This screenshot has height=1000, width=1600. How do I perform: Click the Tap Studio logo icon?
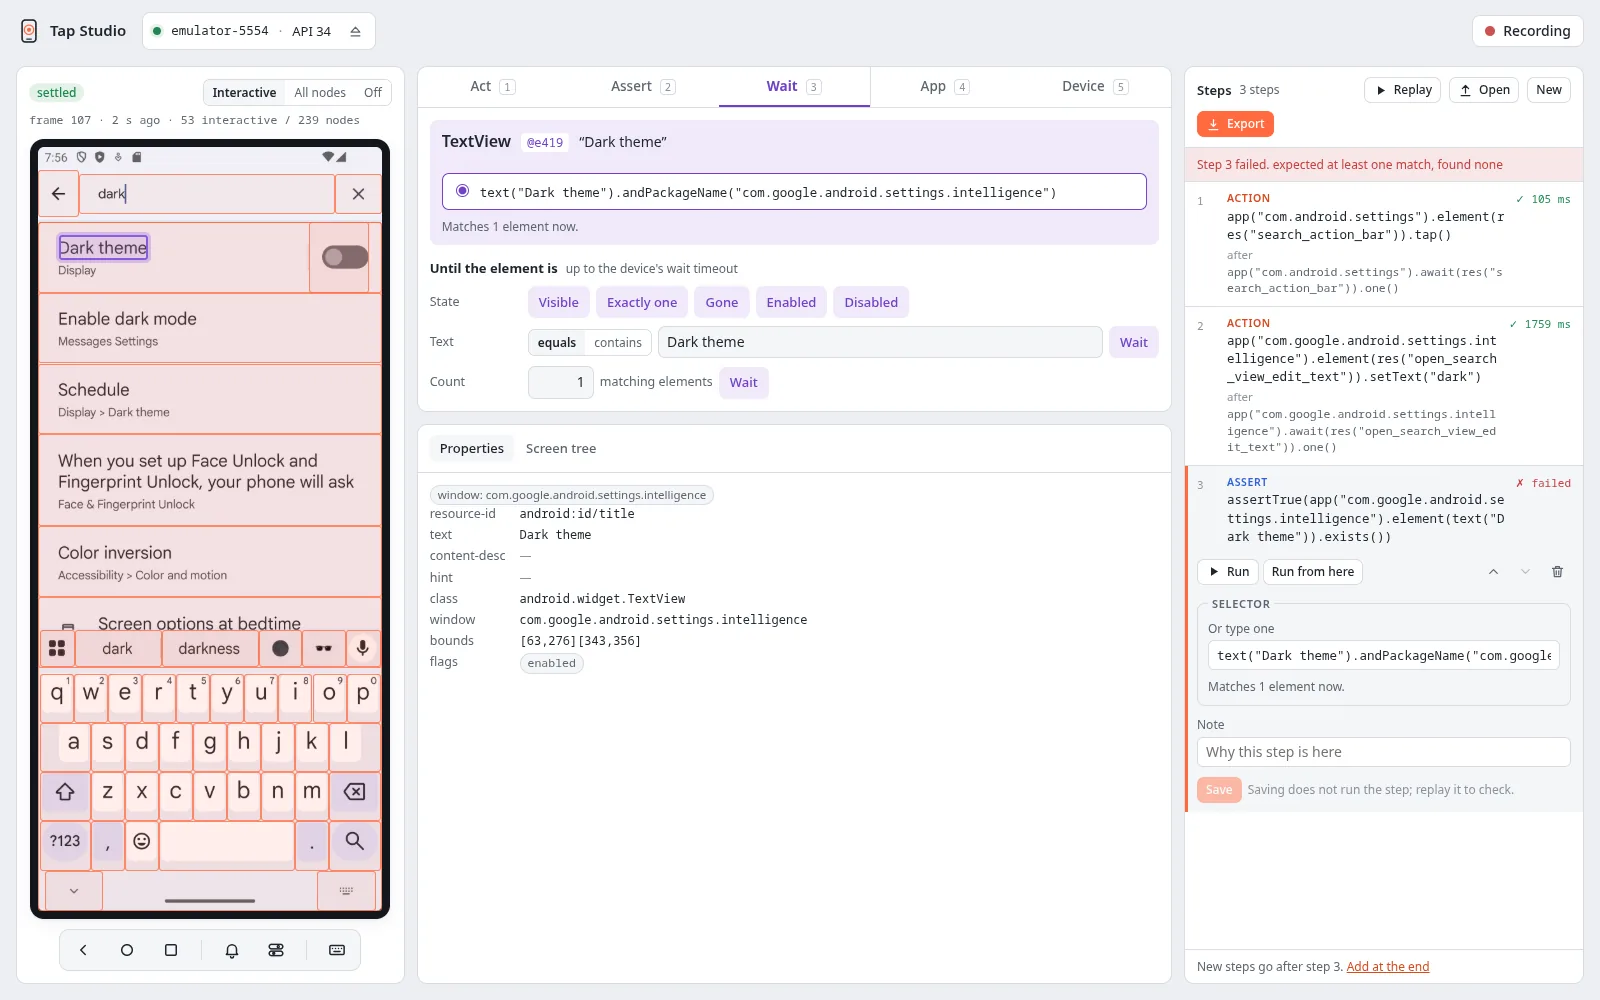29,31
